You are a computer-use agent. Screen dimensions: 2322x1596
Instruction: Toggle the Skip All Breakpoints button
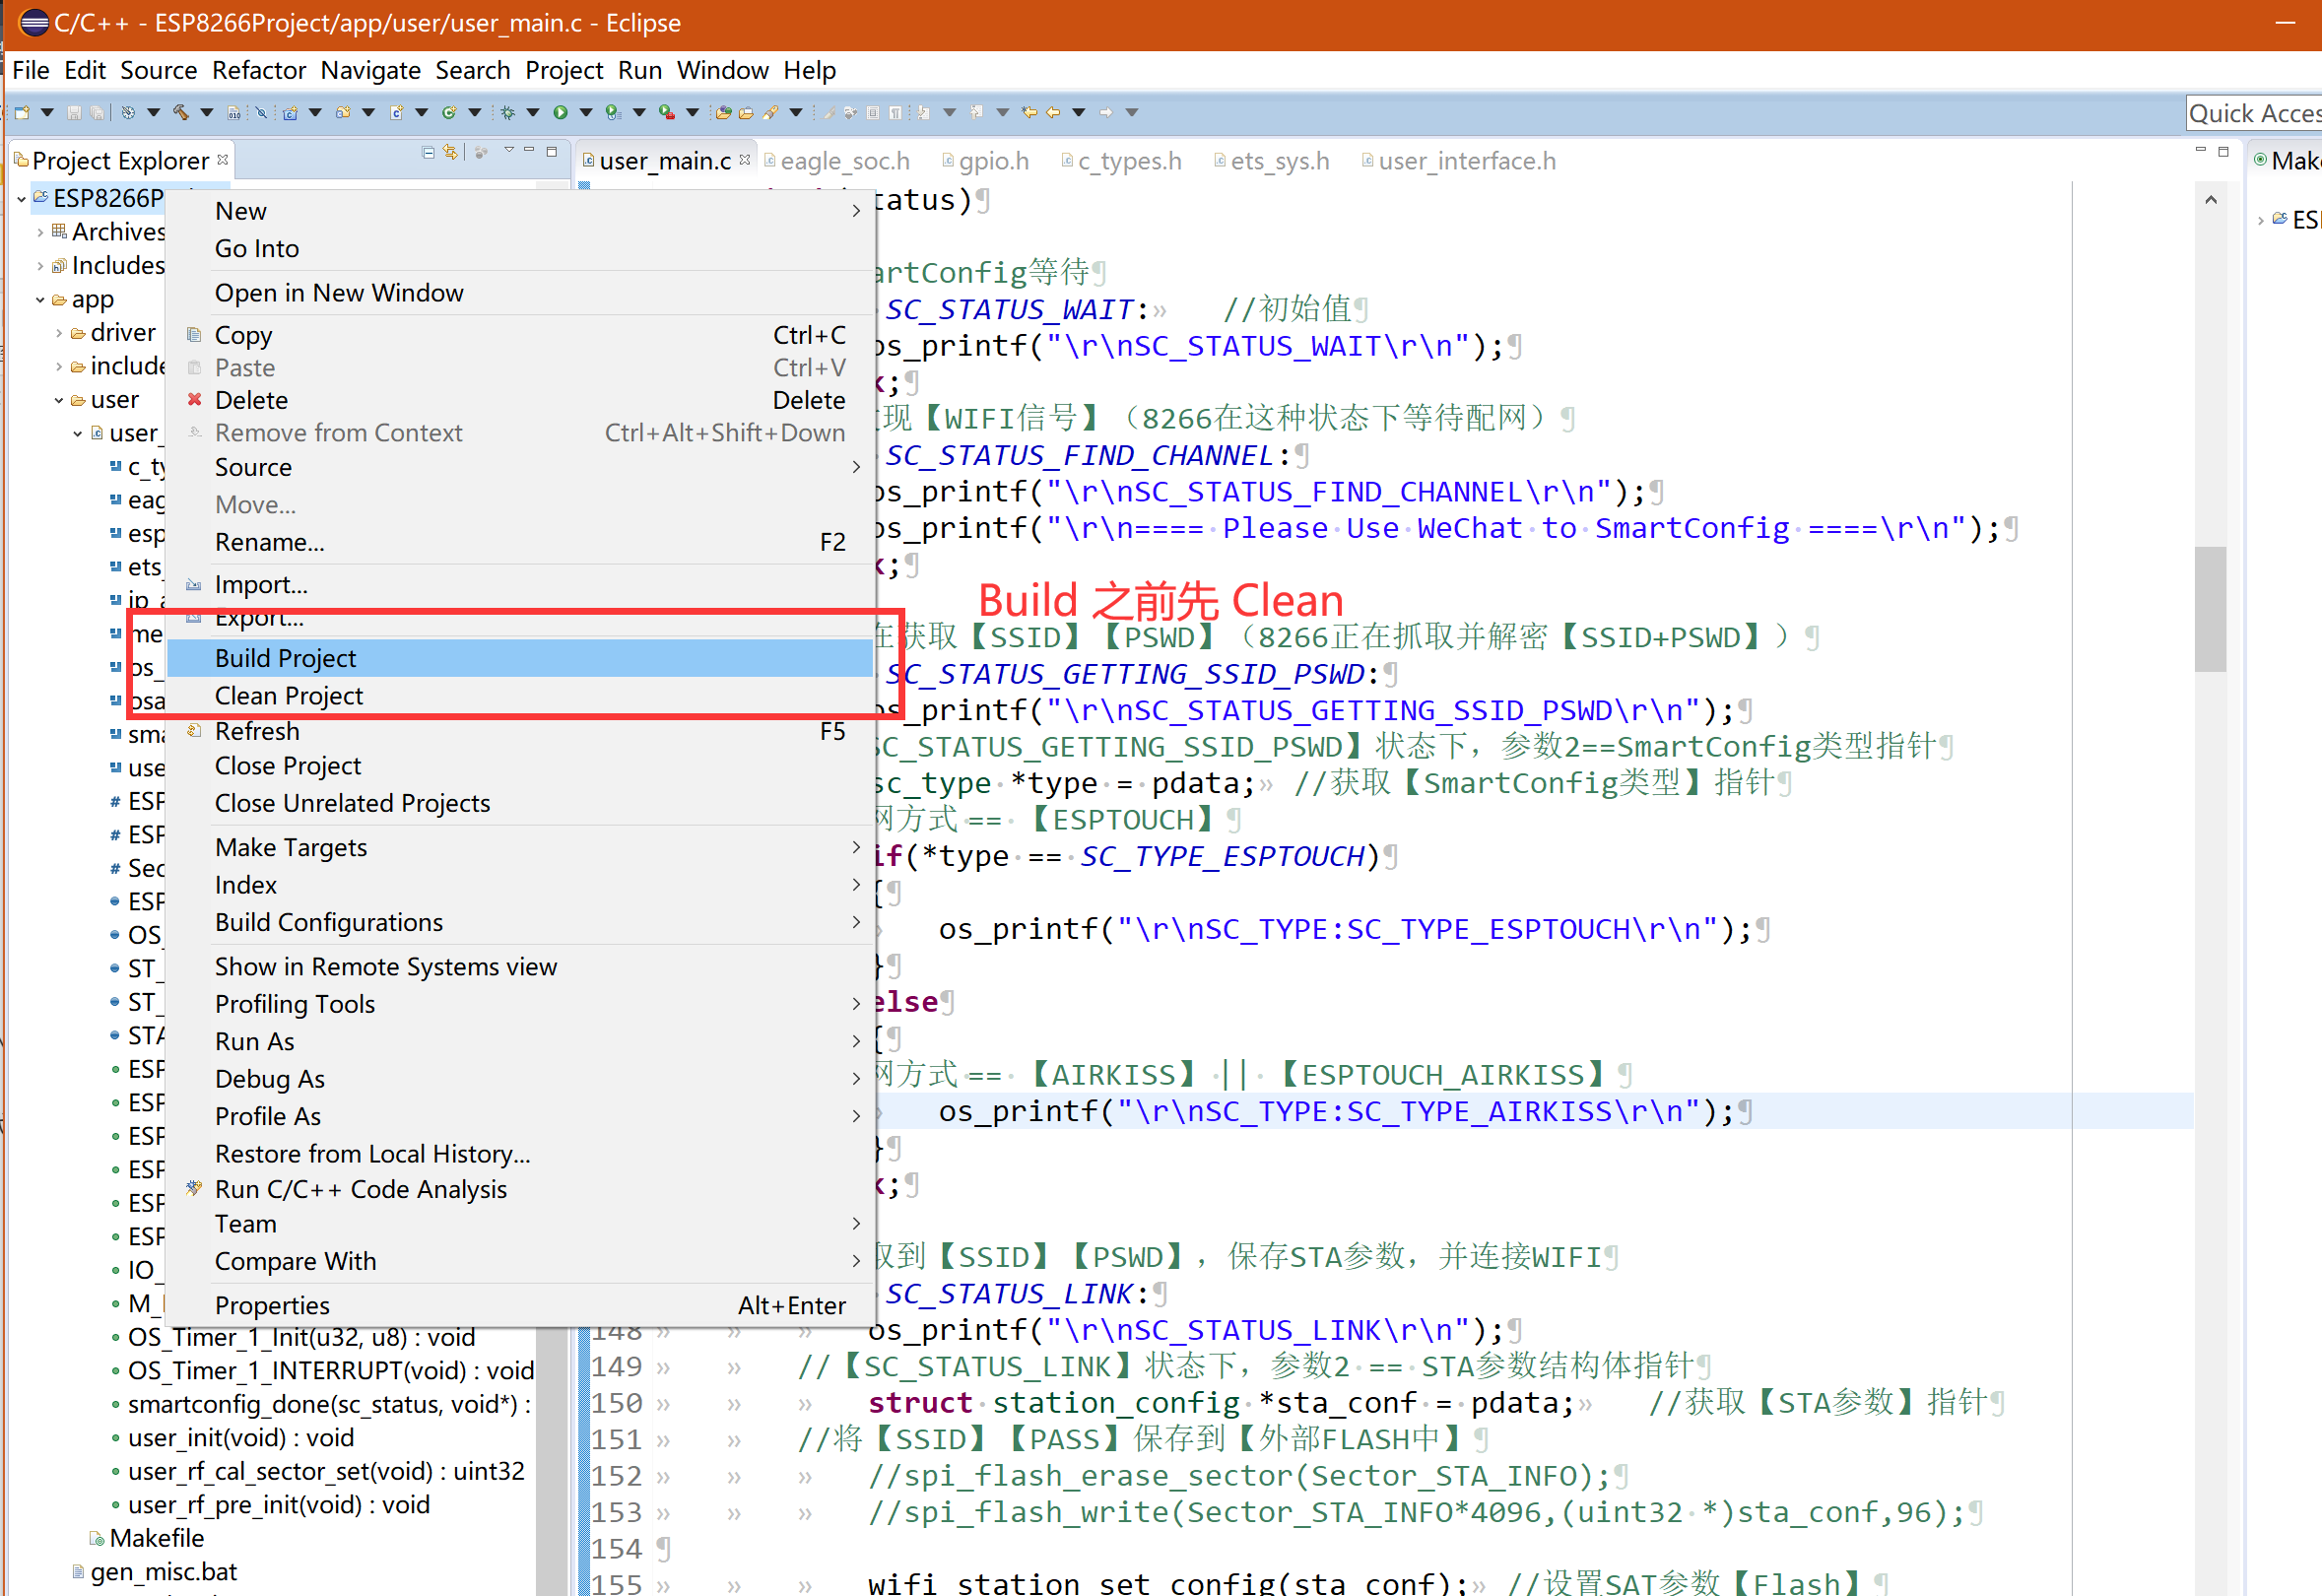261,112
